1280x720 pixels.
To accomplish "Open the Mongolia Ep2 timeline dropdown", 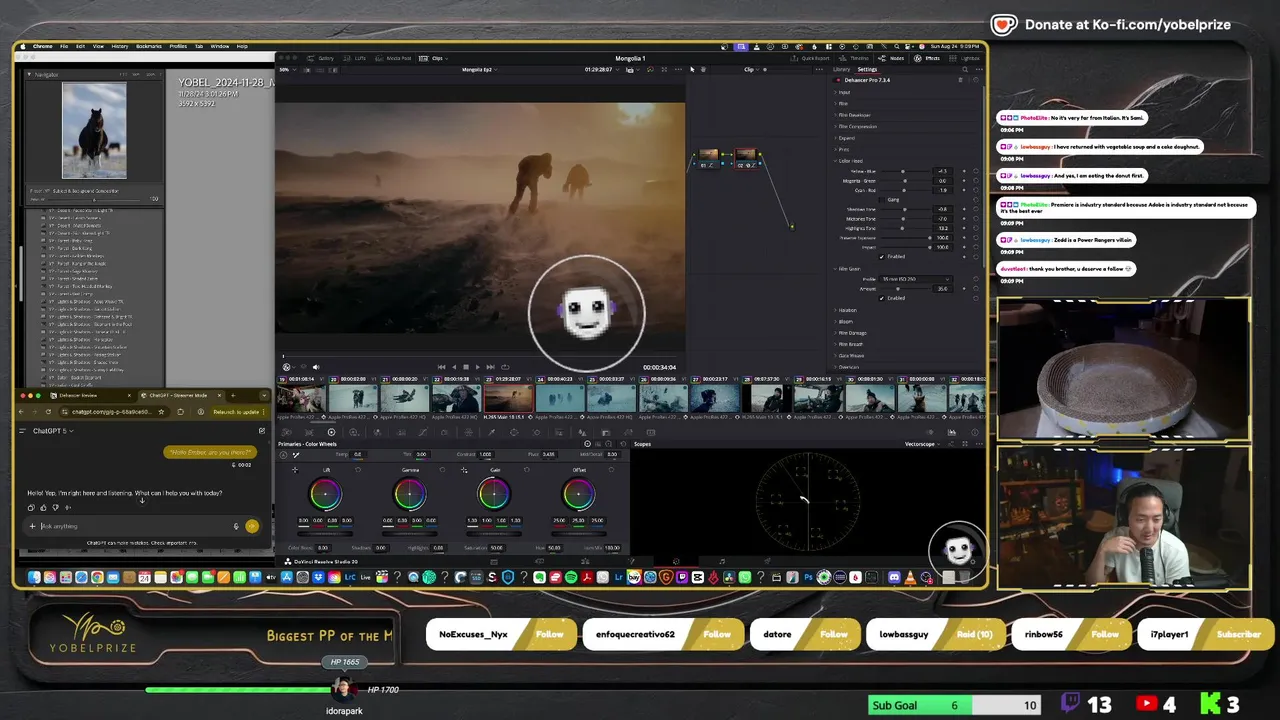I will click(x=479, y=69).
